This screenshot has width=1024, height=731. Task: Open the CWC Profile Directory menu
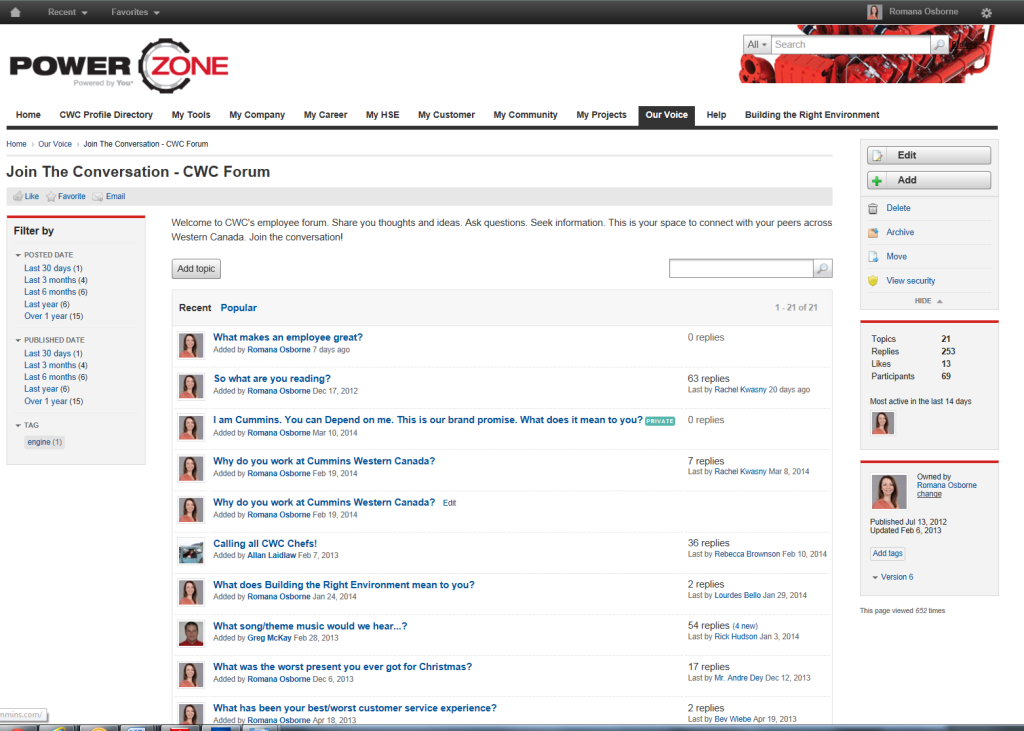point(106,115)
